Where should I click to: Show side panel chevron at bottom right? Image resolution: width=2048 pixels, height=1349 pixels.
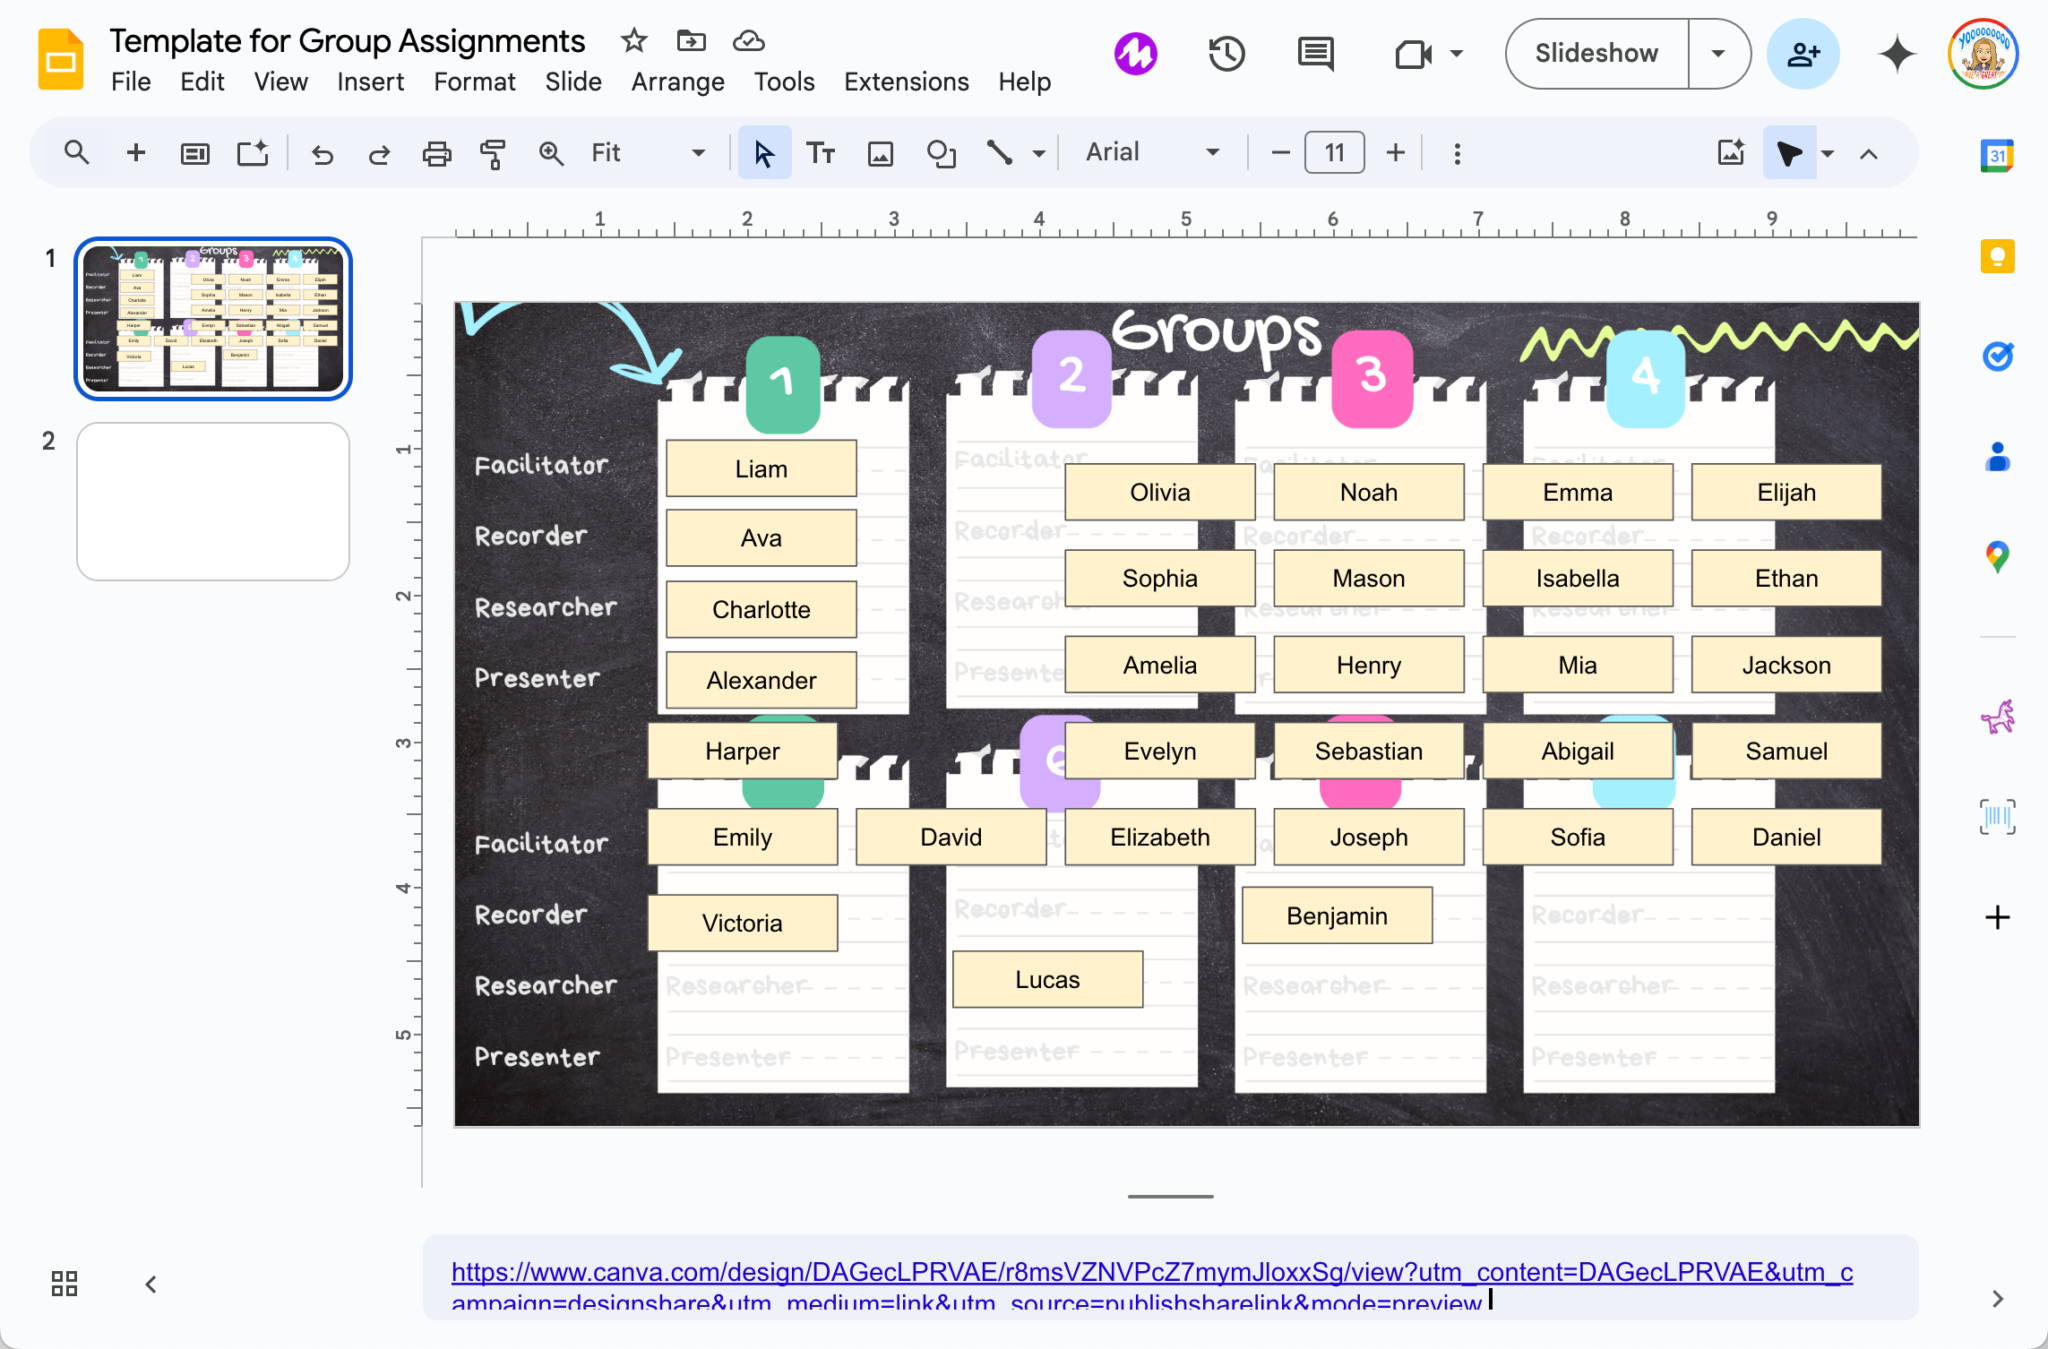point(1997,1298)
